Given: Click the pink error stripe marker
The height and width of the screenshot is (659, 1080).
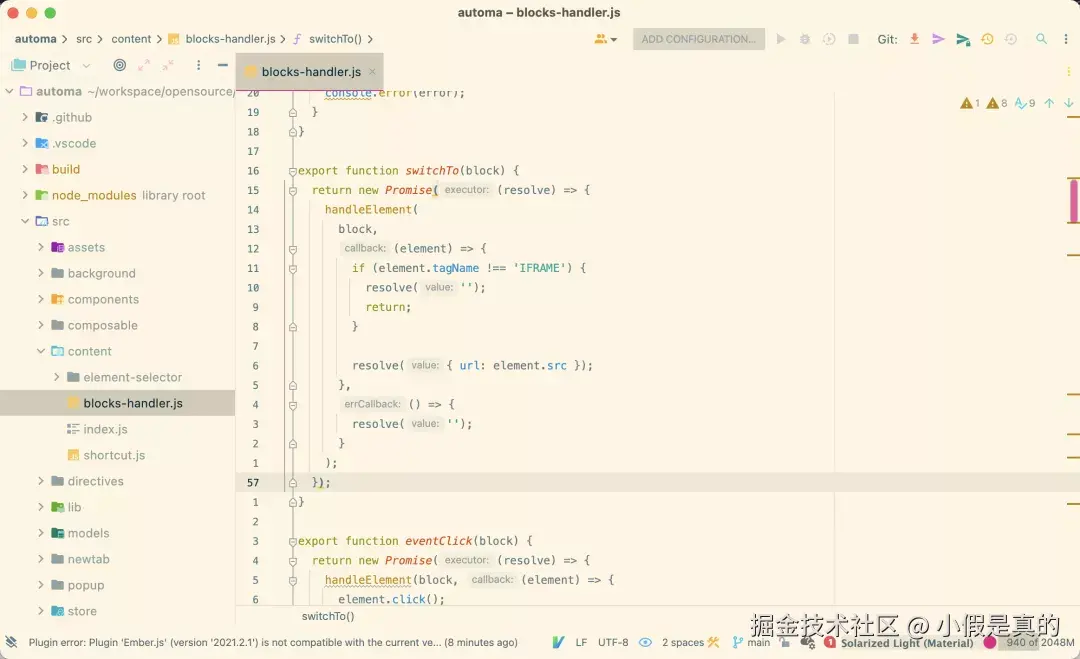Looking at the screenshot, I should tap(1073, 200).
